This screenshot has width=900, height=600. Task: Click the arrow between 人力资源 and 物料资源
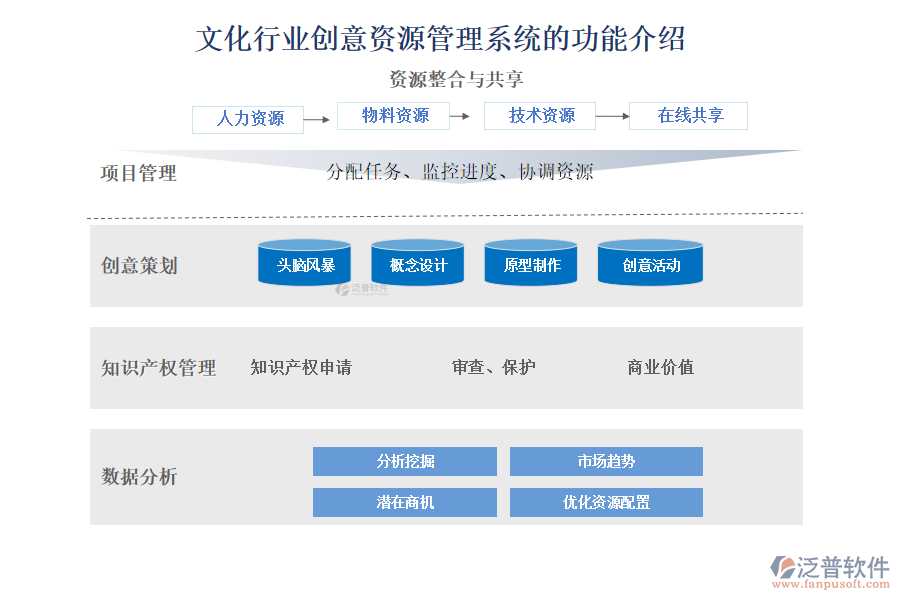(317, 120)
